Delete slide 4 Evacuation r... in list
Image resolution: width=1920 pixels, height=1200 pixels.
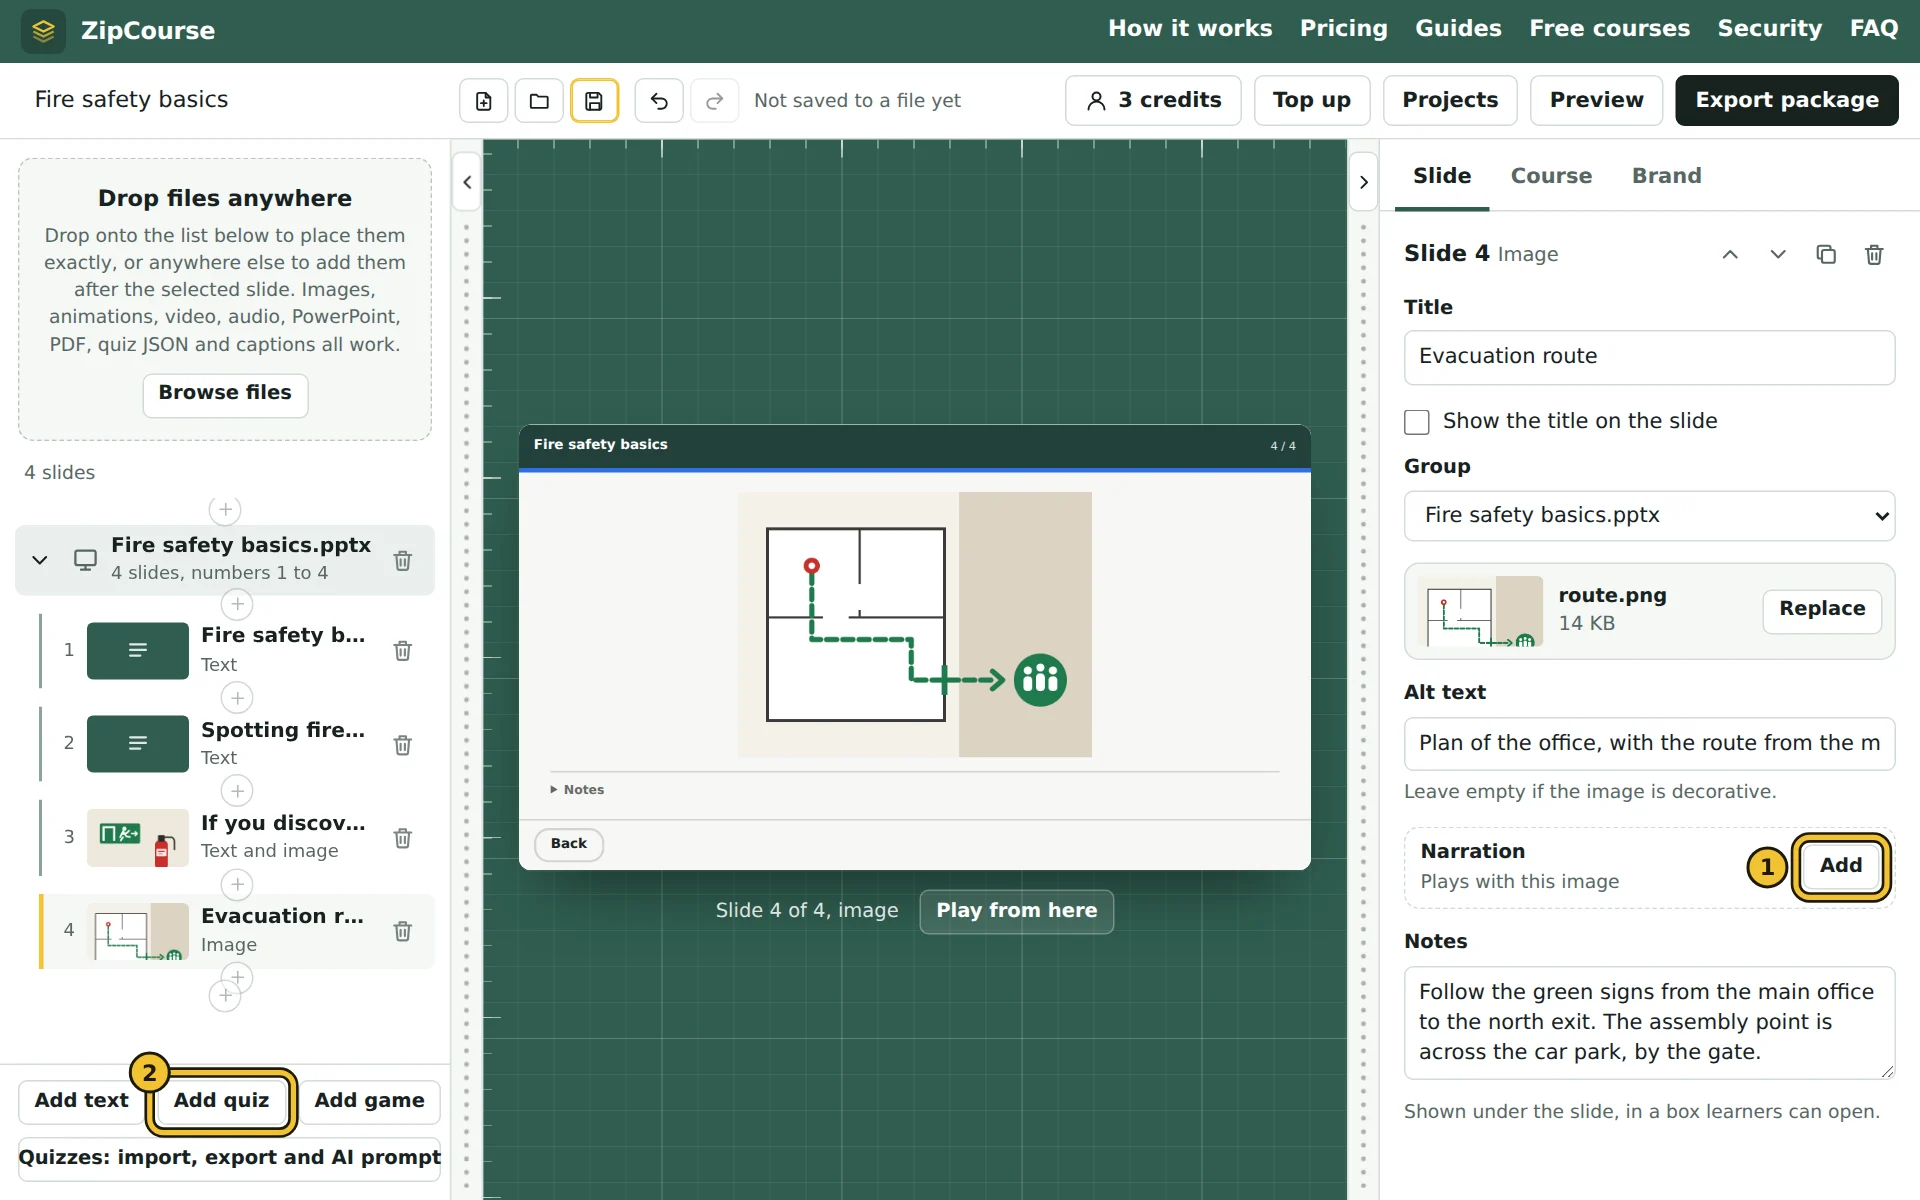pos(403,931)
